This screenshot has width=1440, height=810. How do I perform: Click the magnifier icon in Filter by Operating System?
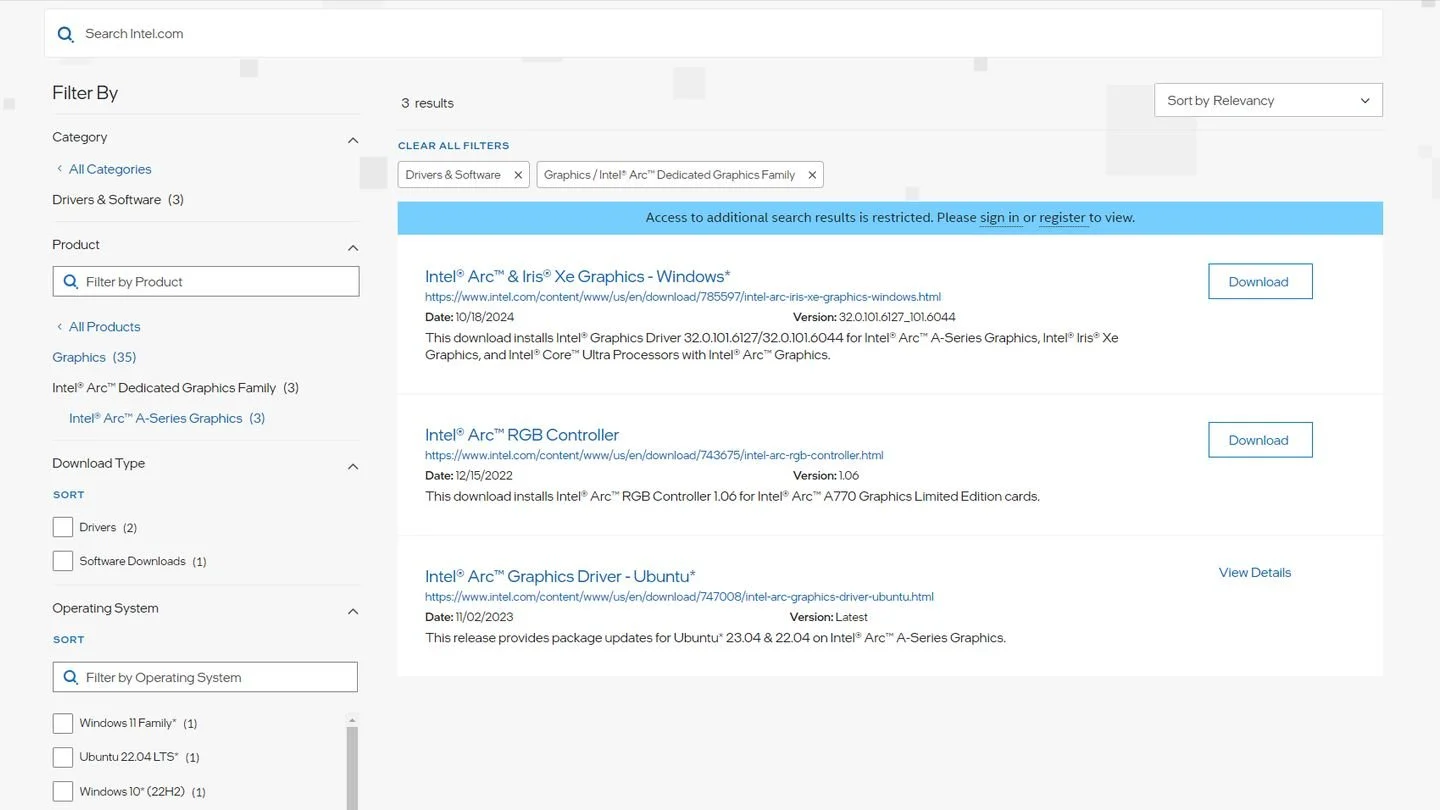pos(71,677)
